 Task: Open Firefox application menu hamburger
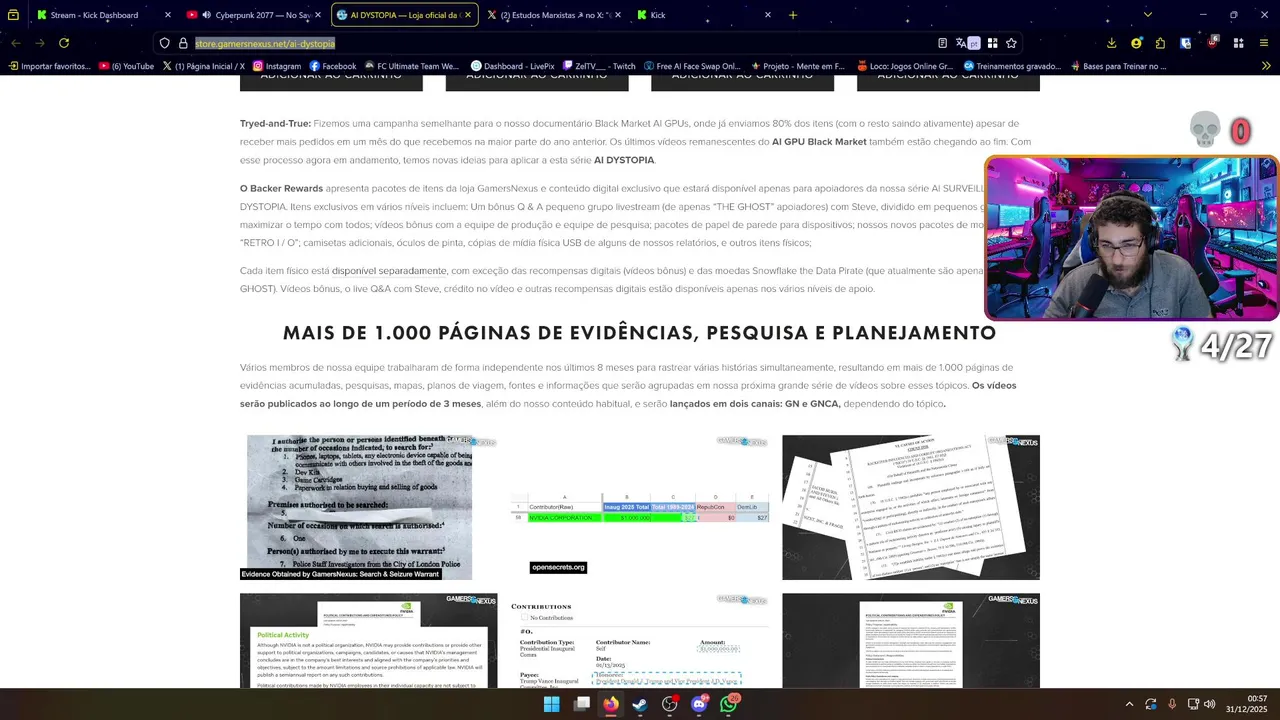(x=1264, y=43)
